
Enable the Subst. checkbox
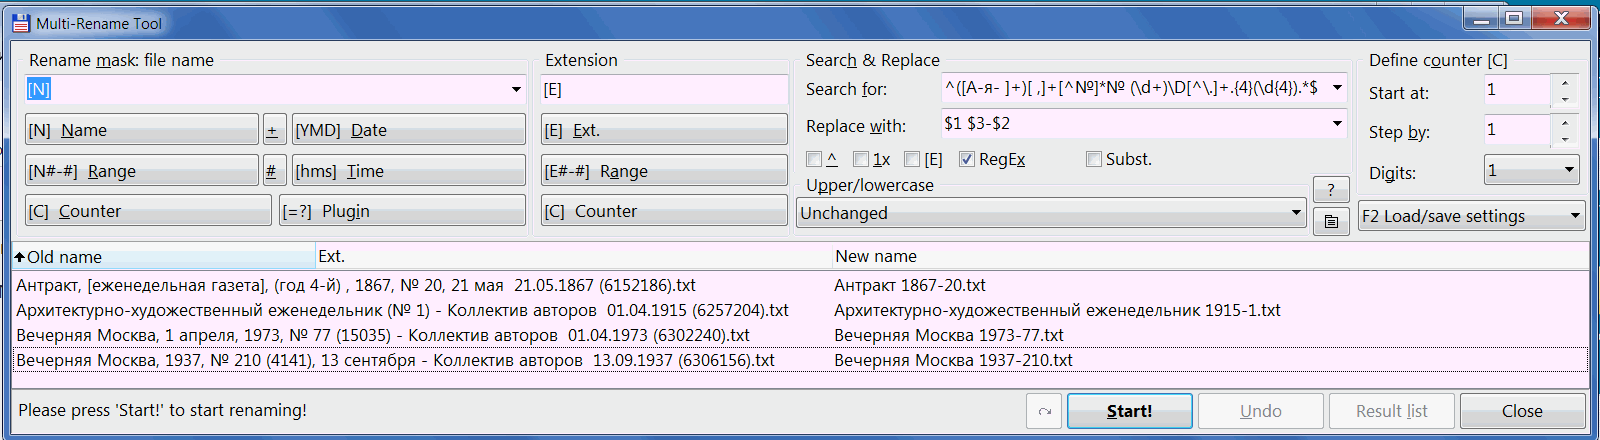click(x=1094, y=159)
